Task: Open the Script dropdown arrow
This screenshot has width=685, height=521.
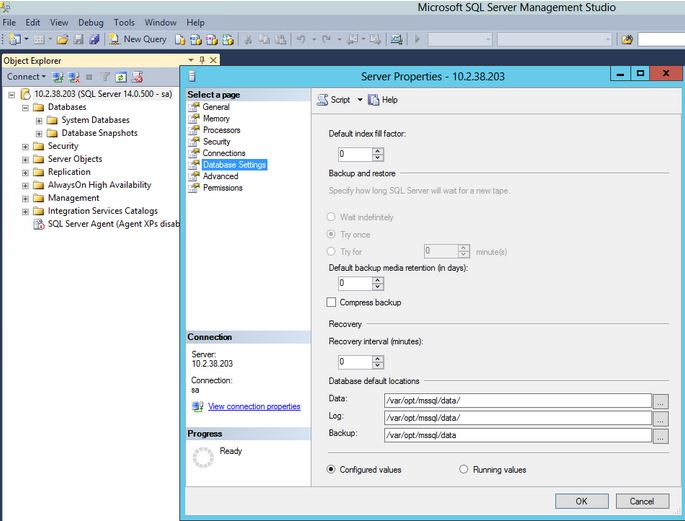Action: click(x=360, y=100)
